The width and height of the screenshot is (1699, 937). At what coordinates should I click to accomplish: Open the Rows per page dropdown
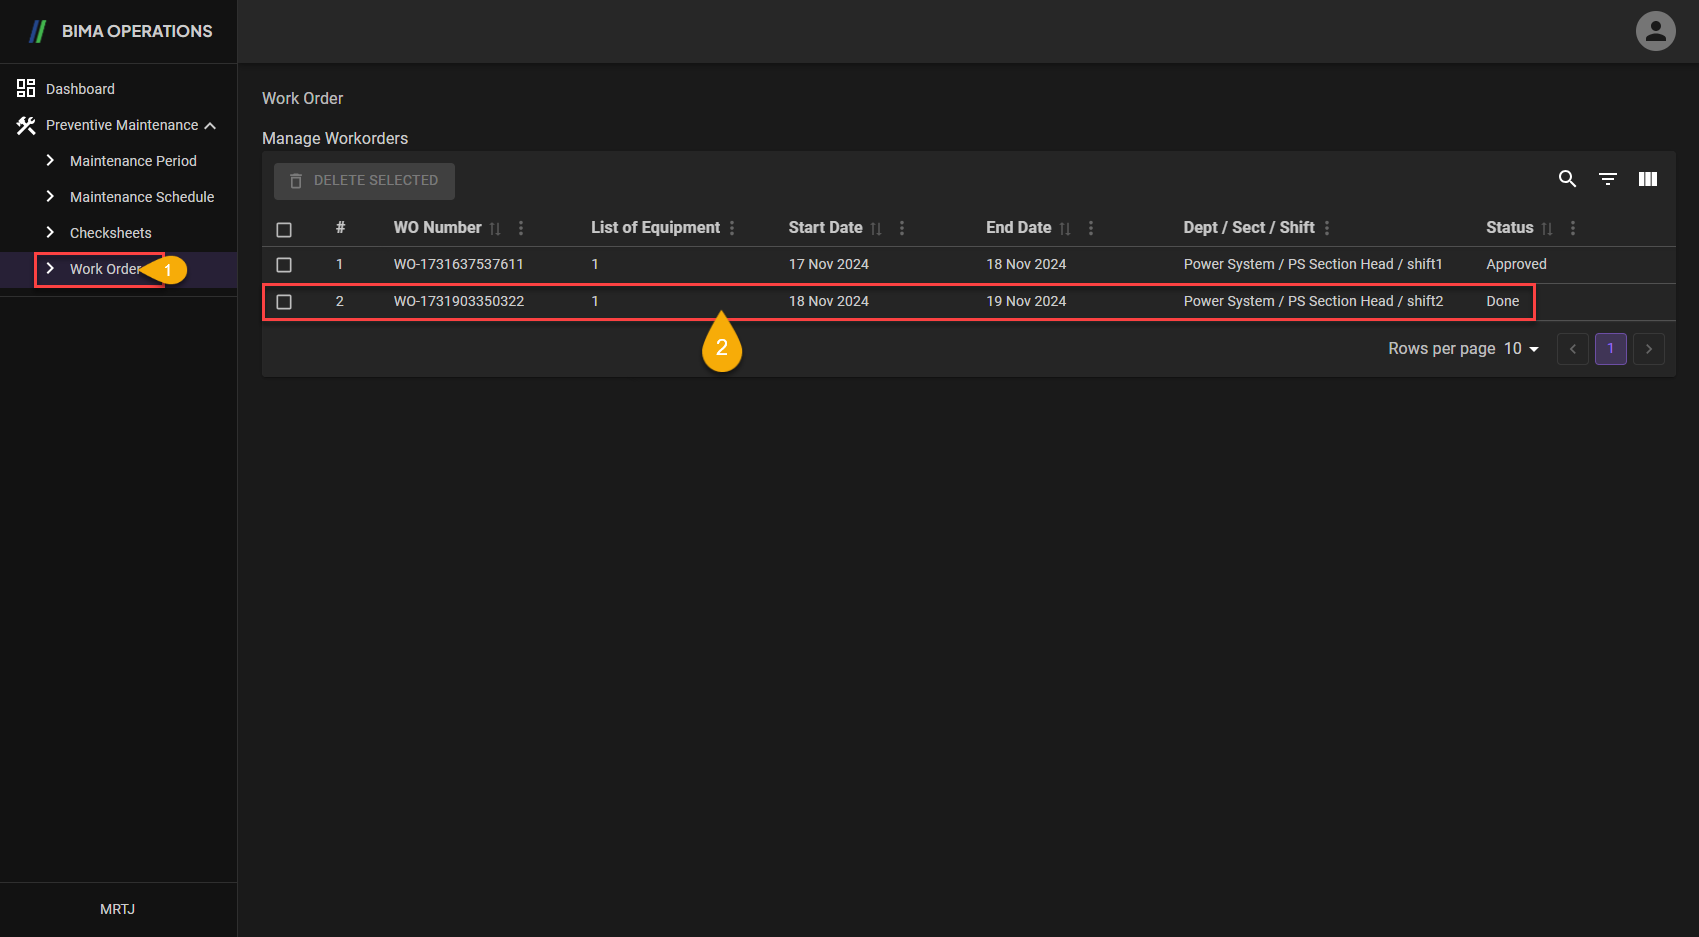coord(1522,349)
